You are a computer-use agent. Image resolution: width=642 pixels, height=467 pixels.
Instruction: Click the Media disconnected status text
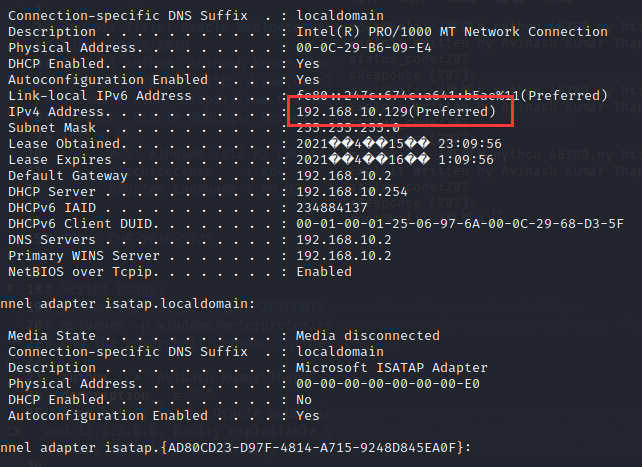point(368,336)
